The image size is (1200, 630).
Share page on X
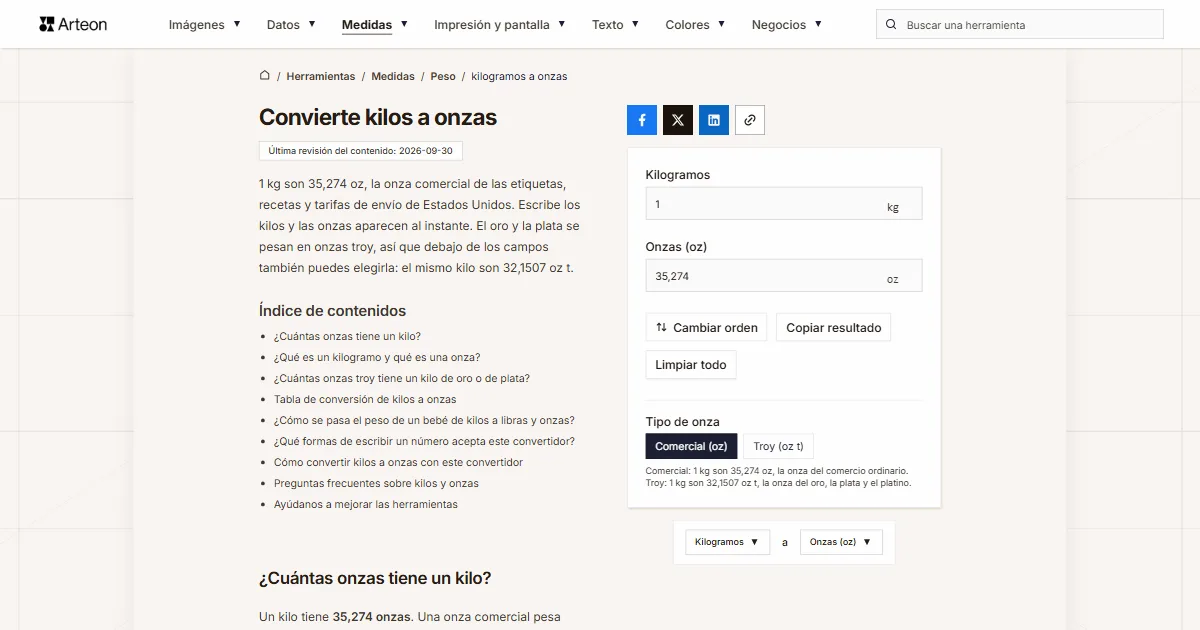click(678, 120)
